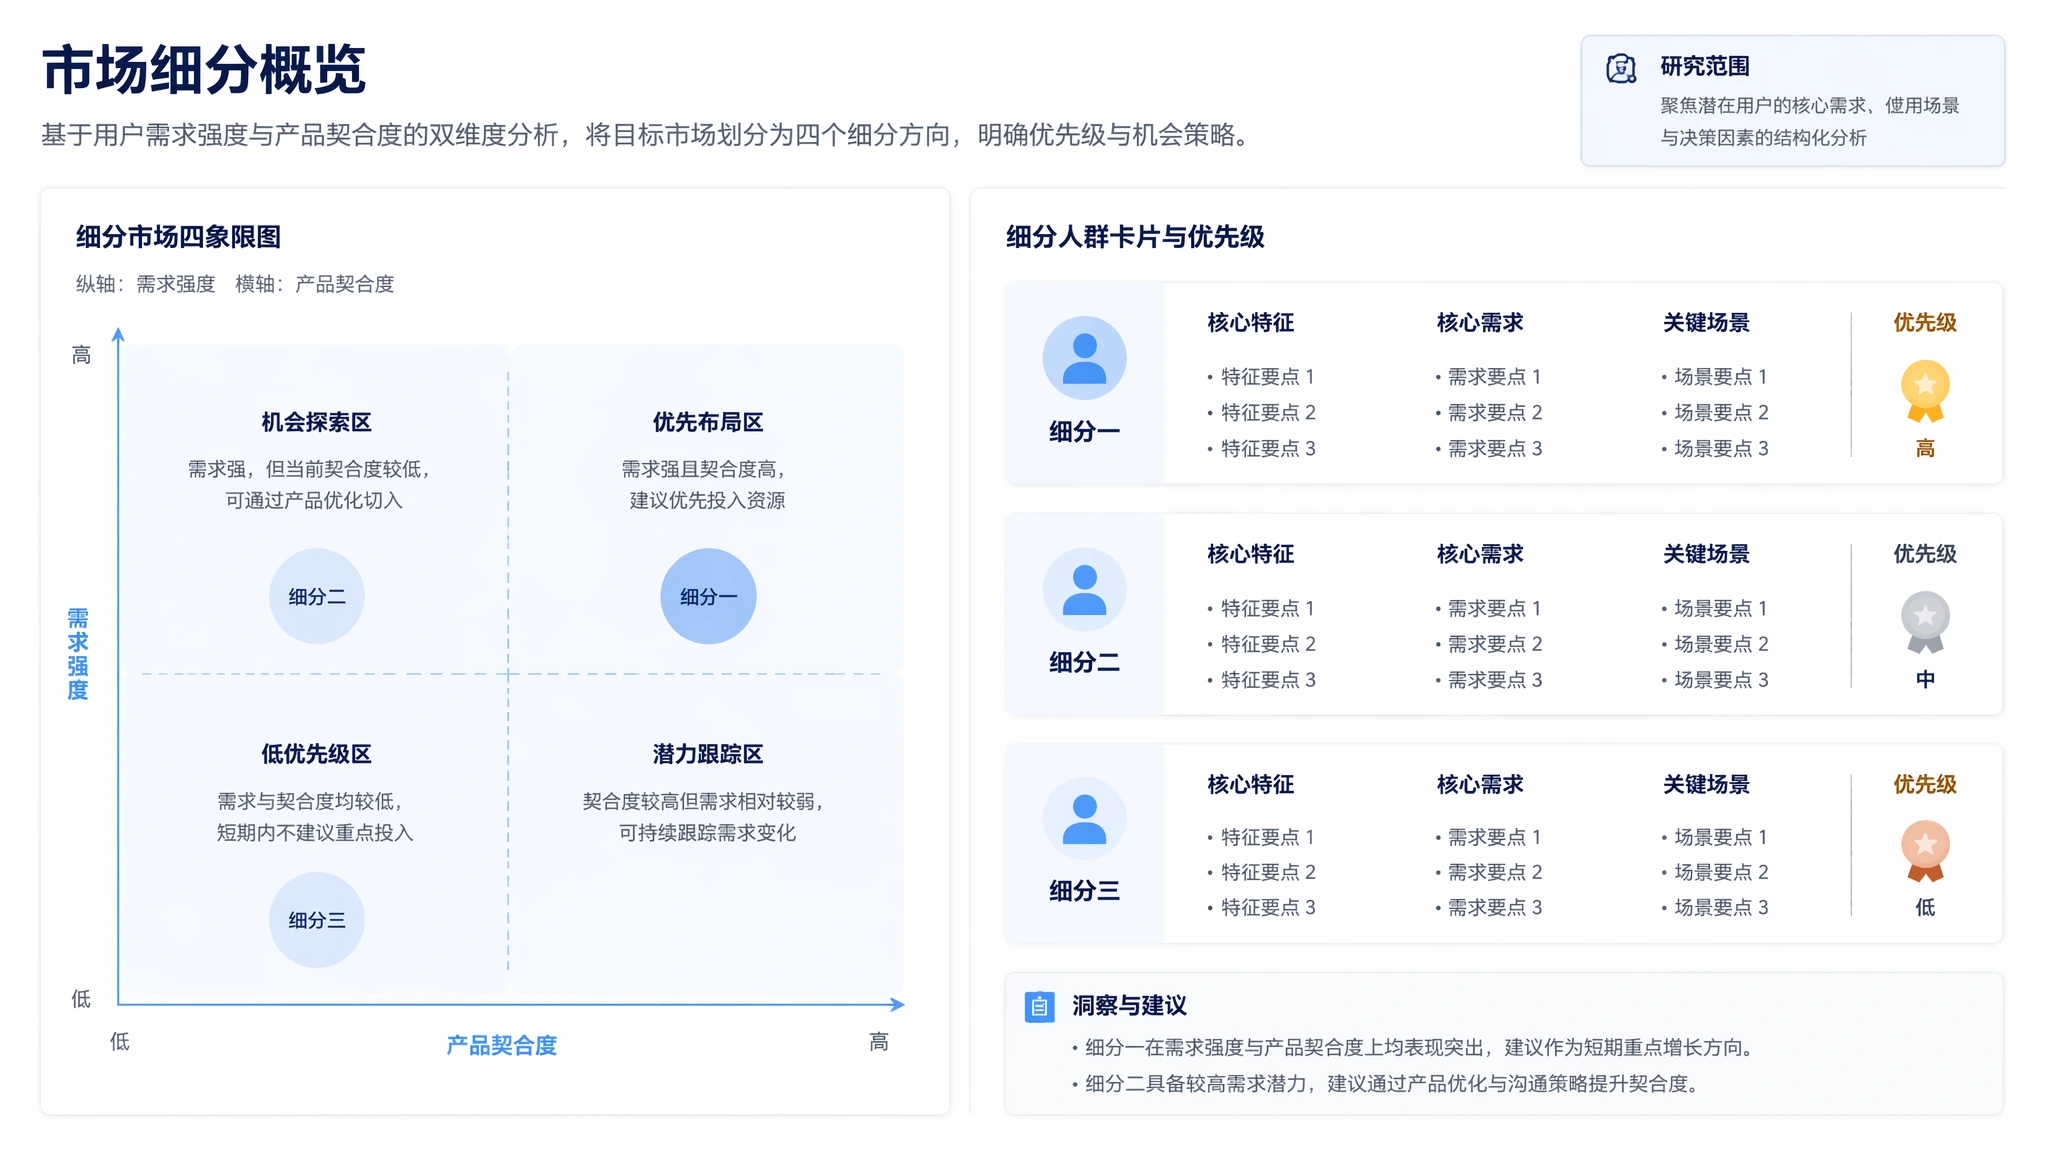Click the 潜力跟踪区 quadrant title
This screenshot has height=1152, width=2048.
pos(708,754)
